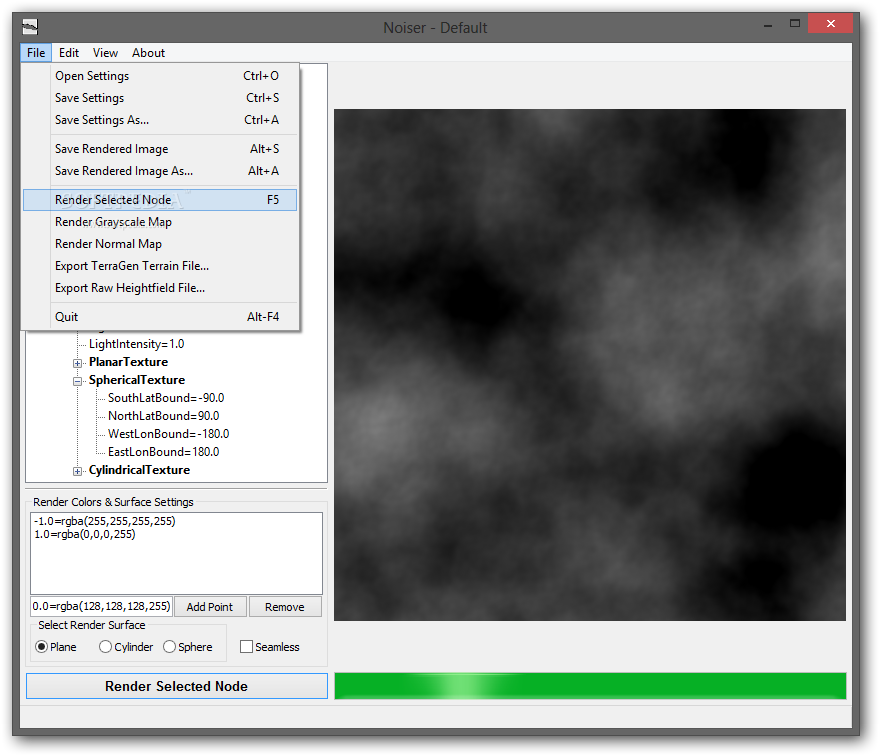Open the View menu
880x756 pixels.
105,53
